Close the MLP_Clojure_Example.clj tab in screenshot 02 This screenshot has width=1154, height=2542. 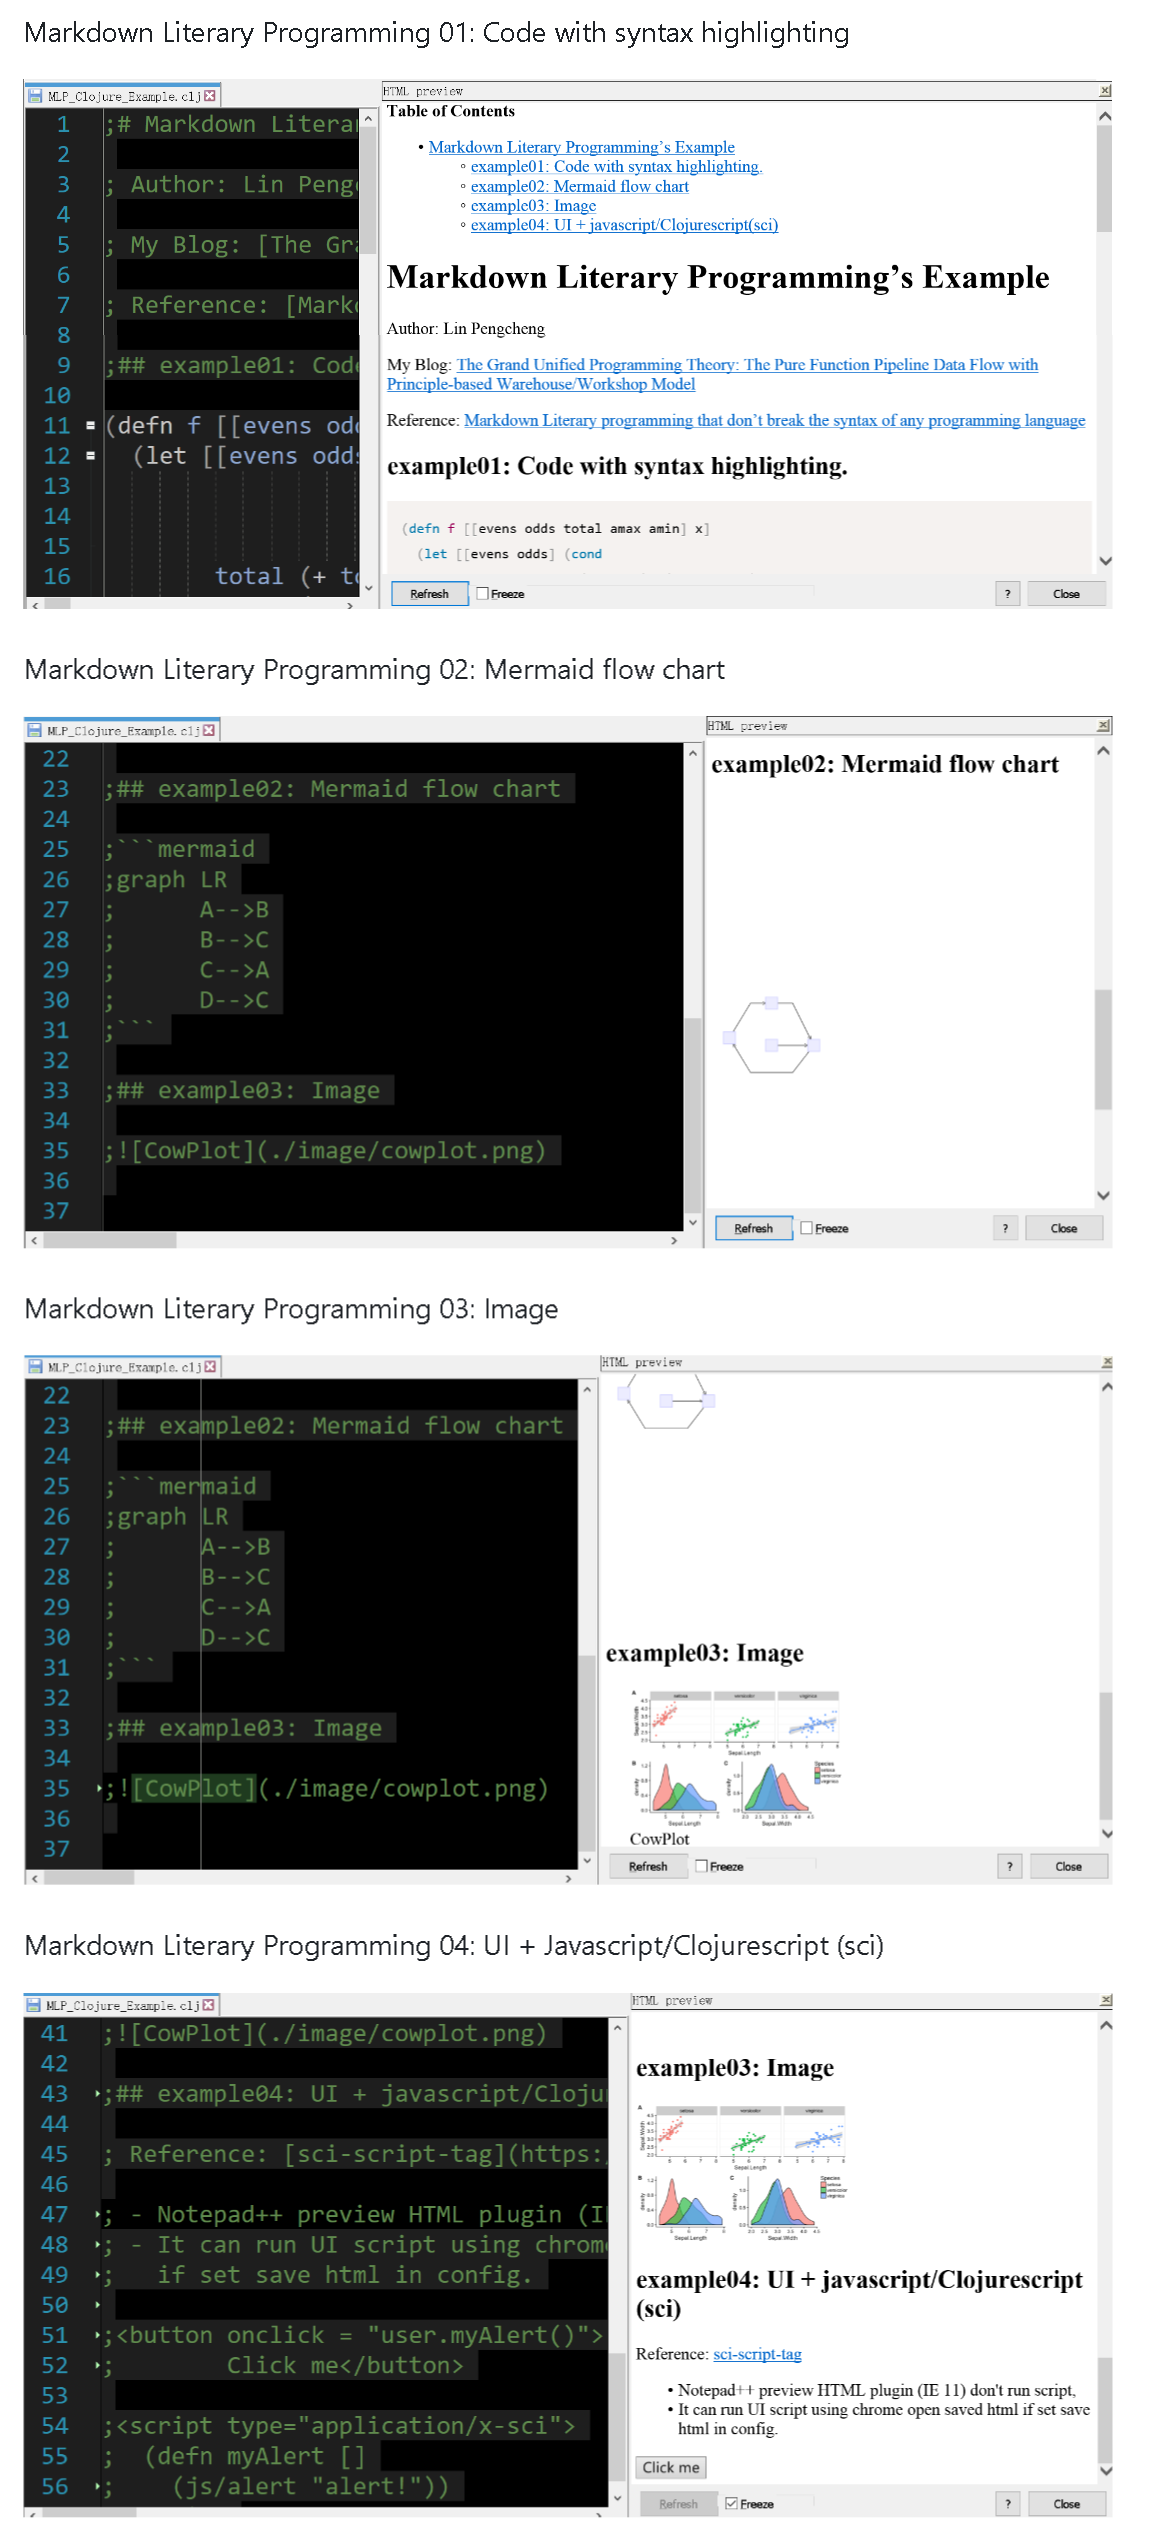tap(209, 730)
